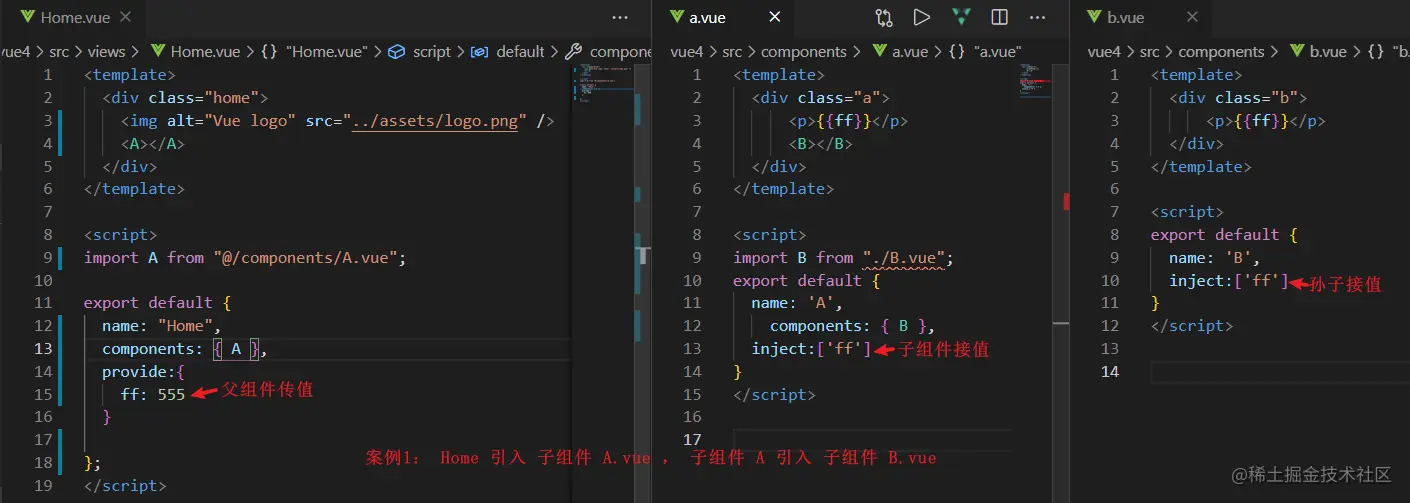
Task: Select 'src' in b.vue breadcrumb
Action: coord(1150,52)
